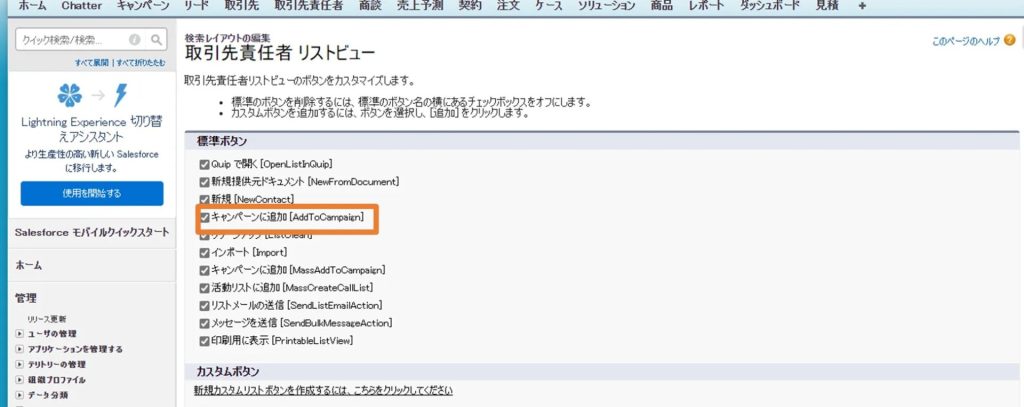Expand 組織プロファイル tree node
The image size is (1024, 407).
pyautogui.click(x=20, y=380)
